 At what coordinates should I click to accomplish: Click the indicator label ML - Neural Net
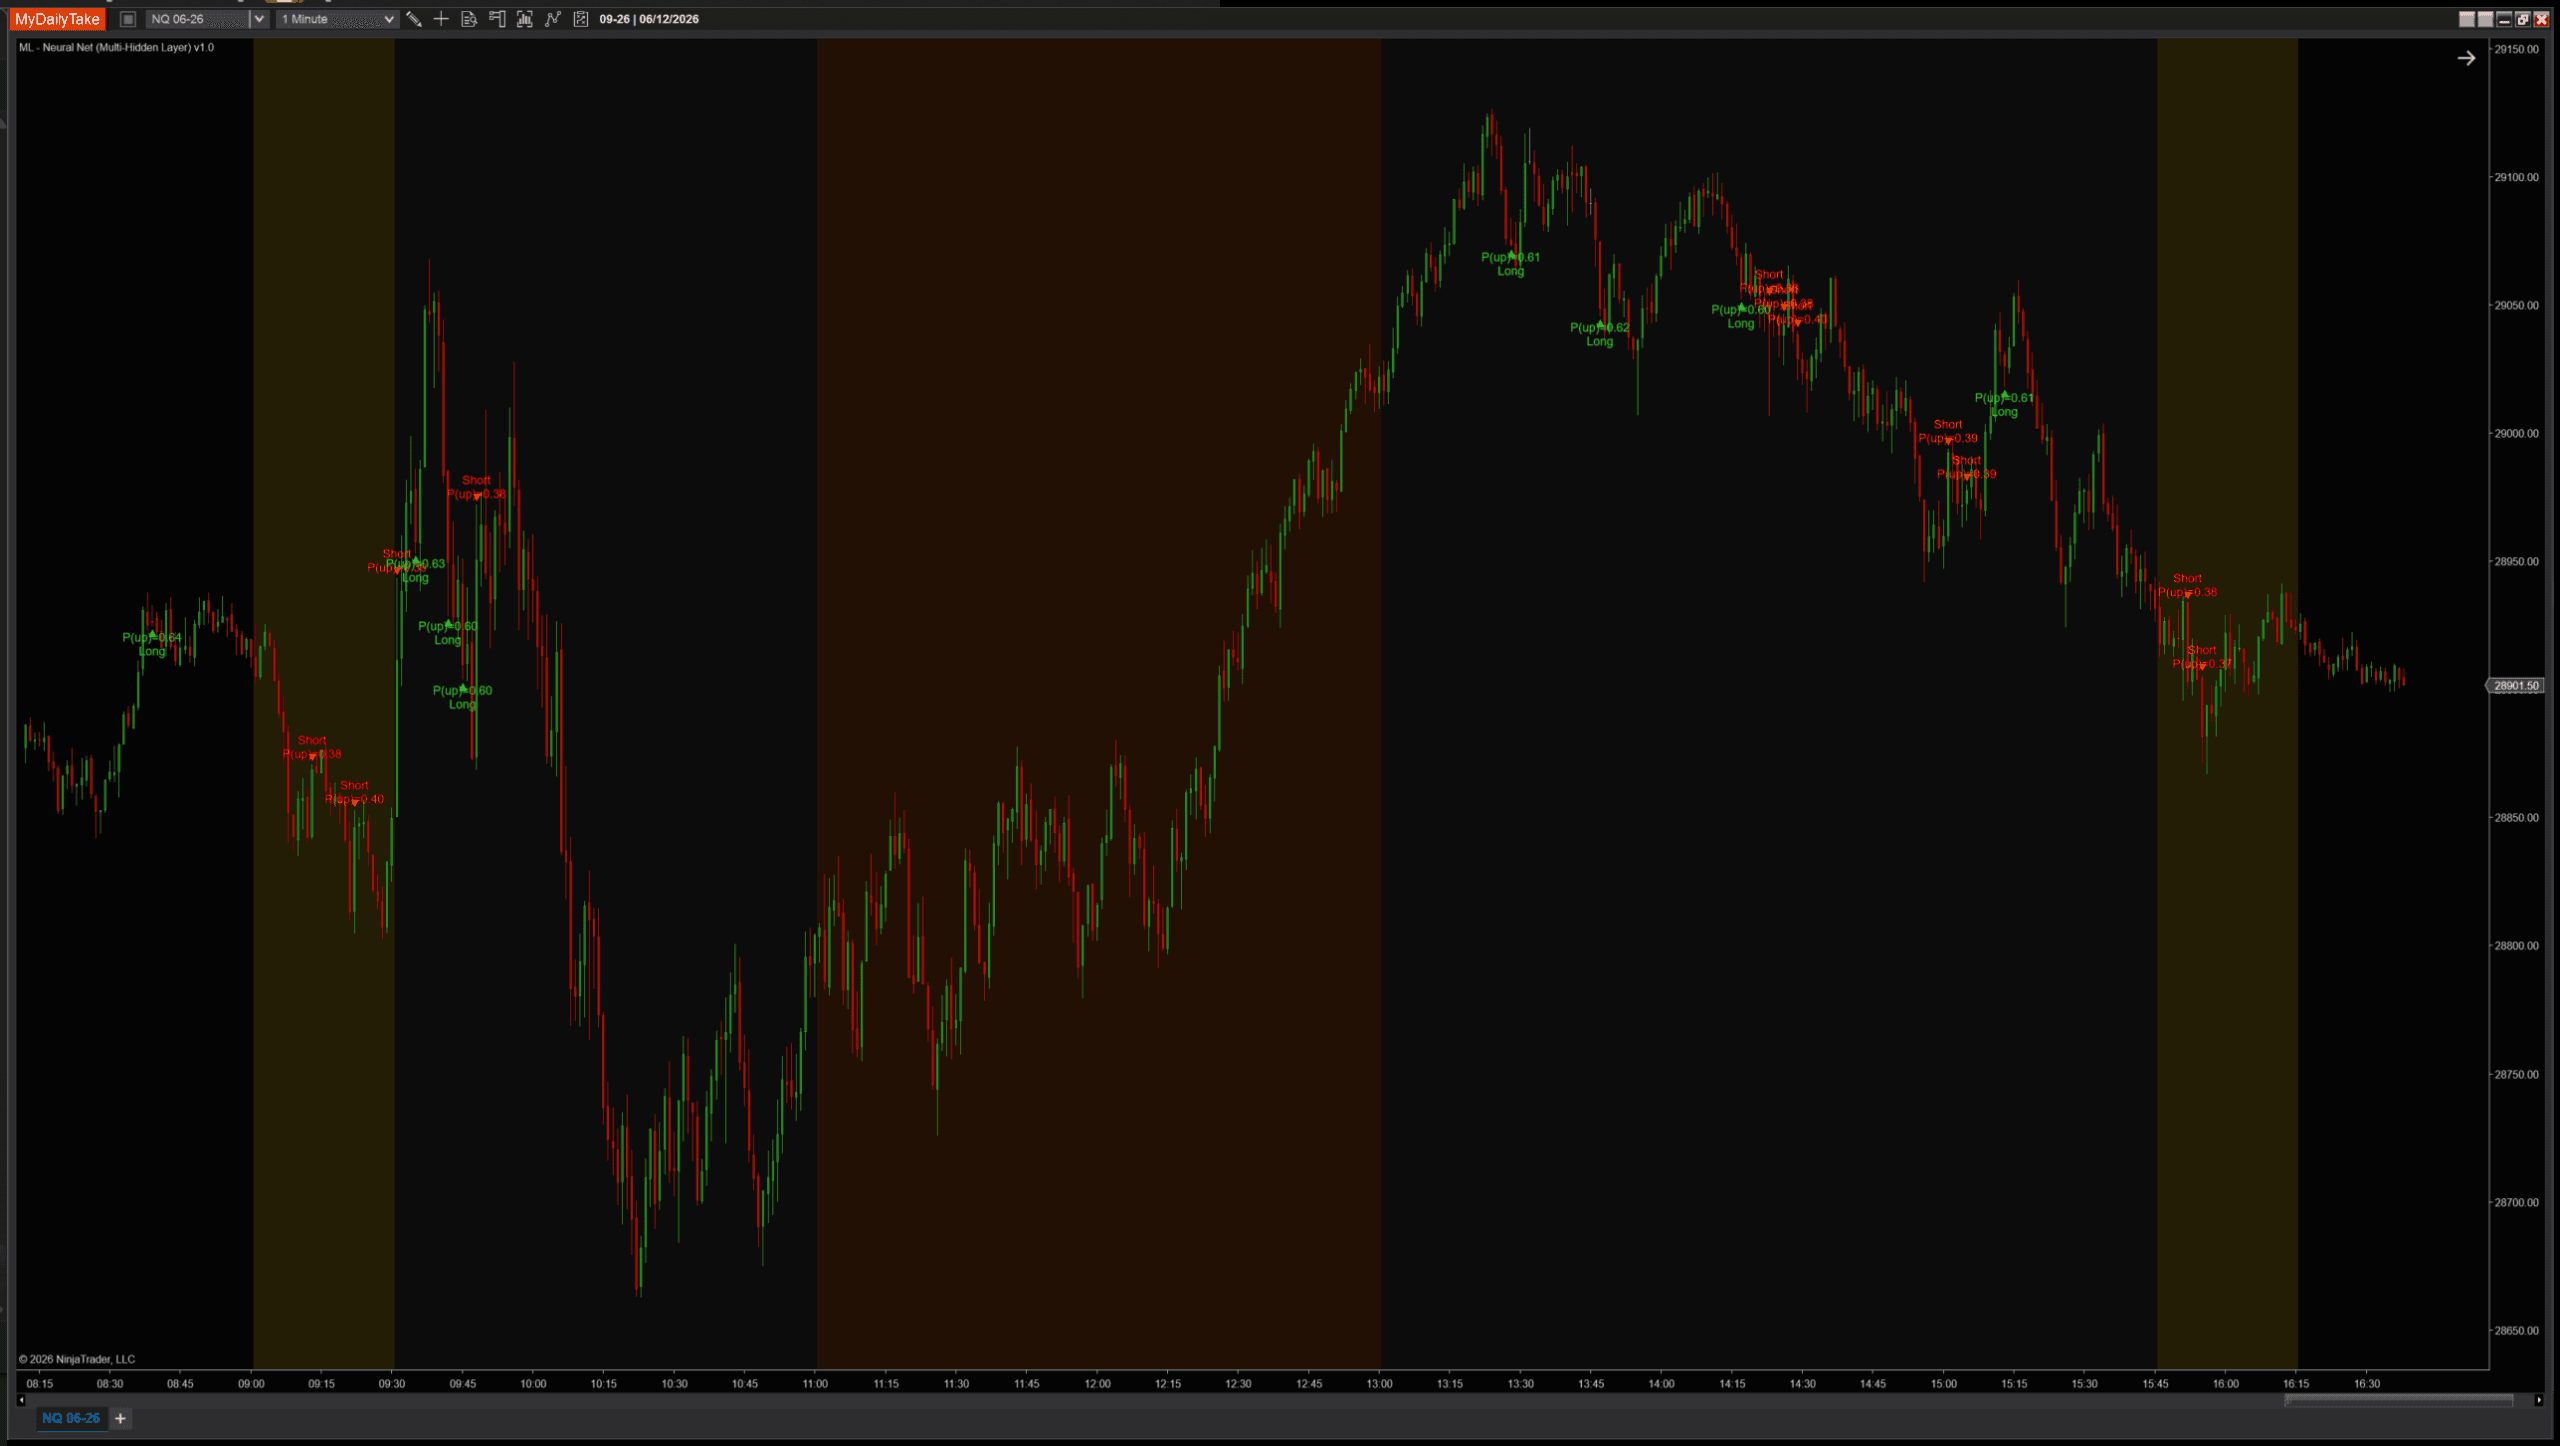coord(116,47)
